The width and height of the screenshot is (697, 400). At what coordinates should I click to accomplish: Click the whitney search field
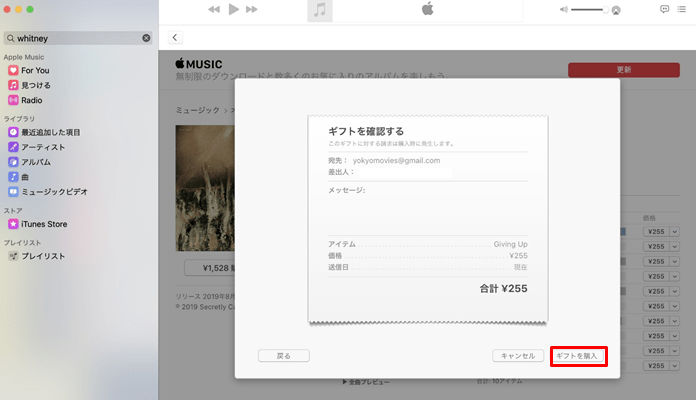coord(78,38)
